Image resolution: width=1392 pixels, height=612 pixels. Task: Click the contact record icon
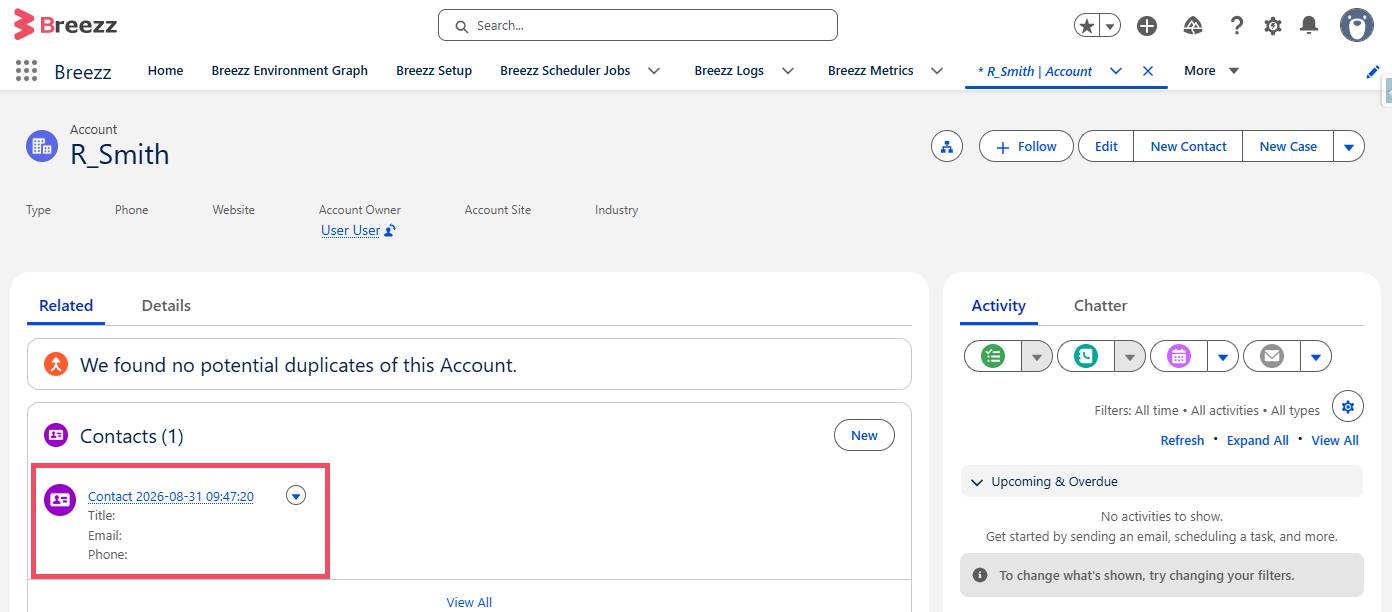60,499
